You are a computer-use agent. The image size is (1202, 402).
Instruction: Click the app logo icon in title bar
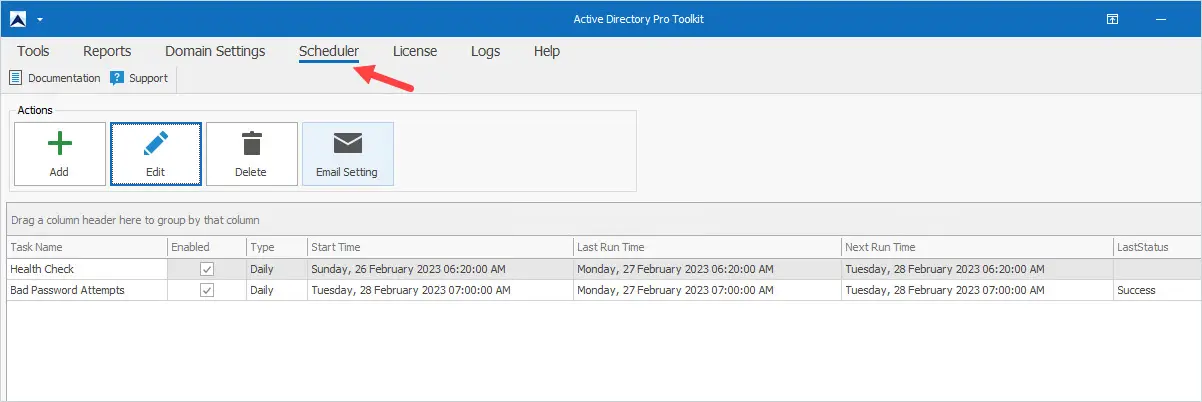pyautogui.click(x=18, y=19)
